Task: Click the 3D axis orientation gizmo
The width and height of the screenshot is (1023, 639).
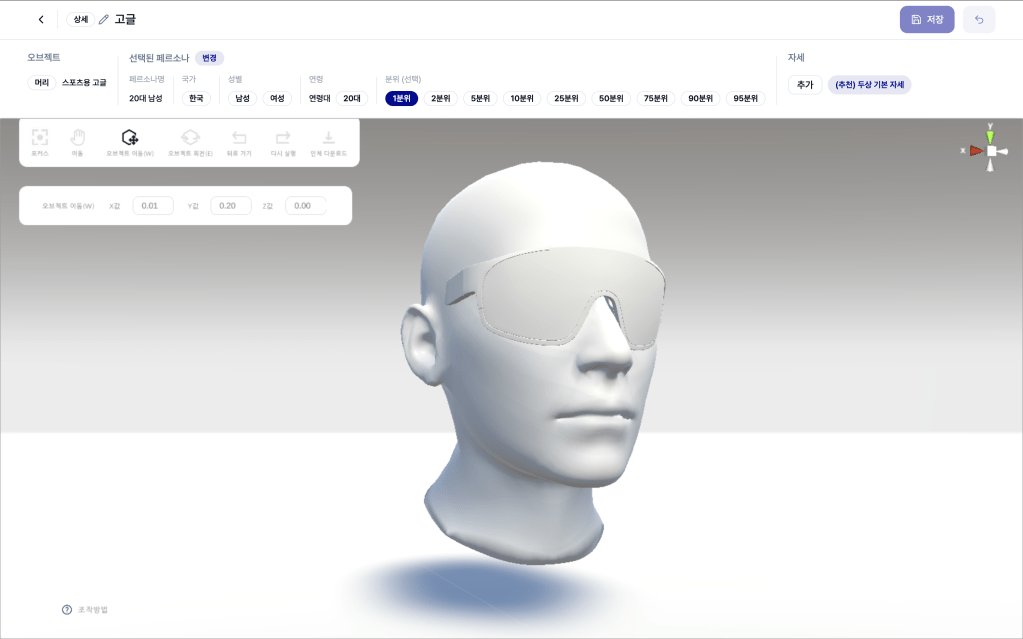Action: pyautogui.click(x=989, y=151)
